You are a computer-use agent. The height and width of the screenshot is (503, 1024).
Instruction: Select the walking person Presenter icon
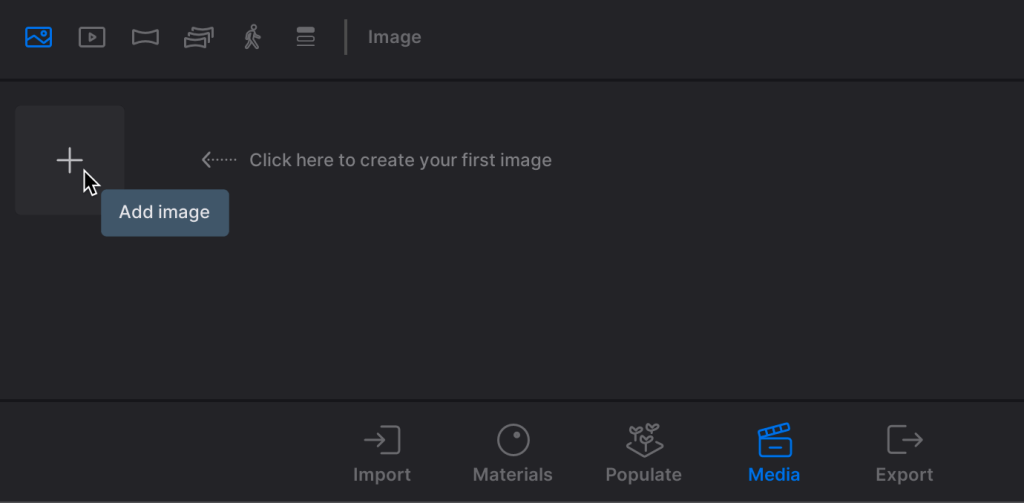[x=252, y=37]
